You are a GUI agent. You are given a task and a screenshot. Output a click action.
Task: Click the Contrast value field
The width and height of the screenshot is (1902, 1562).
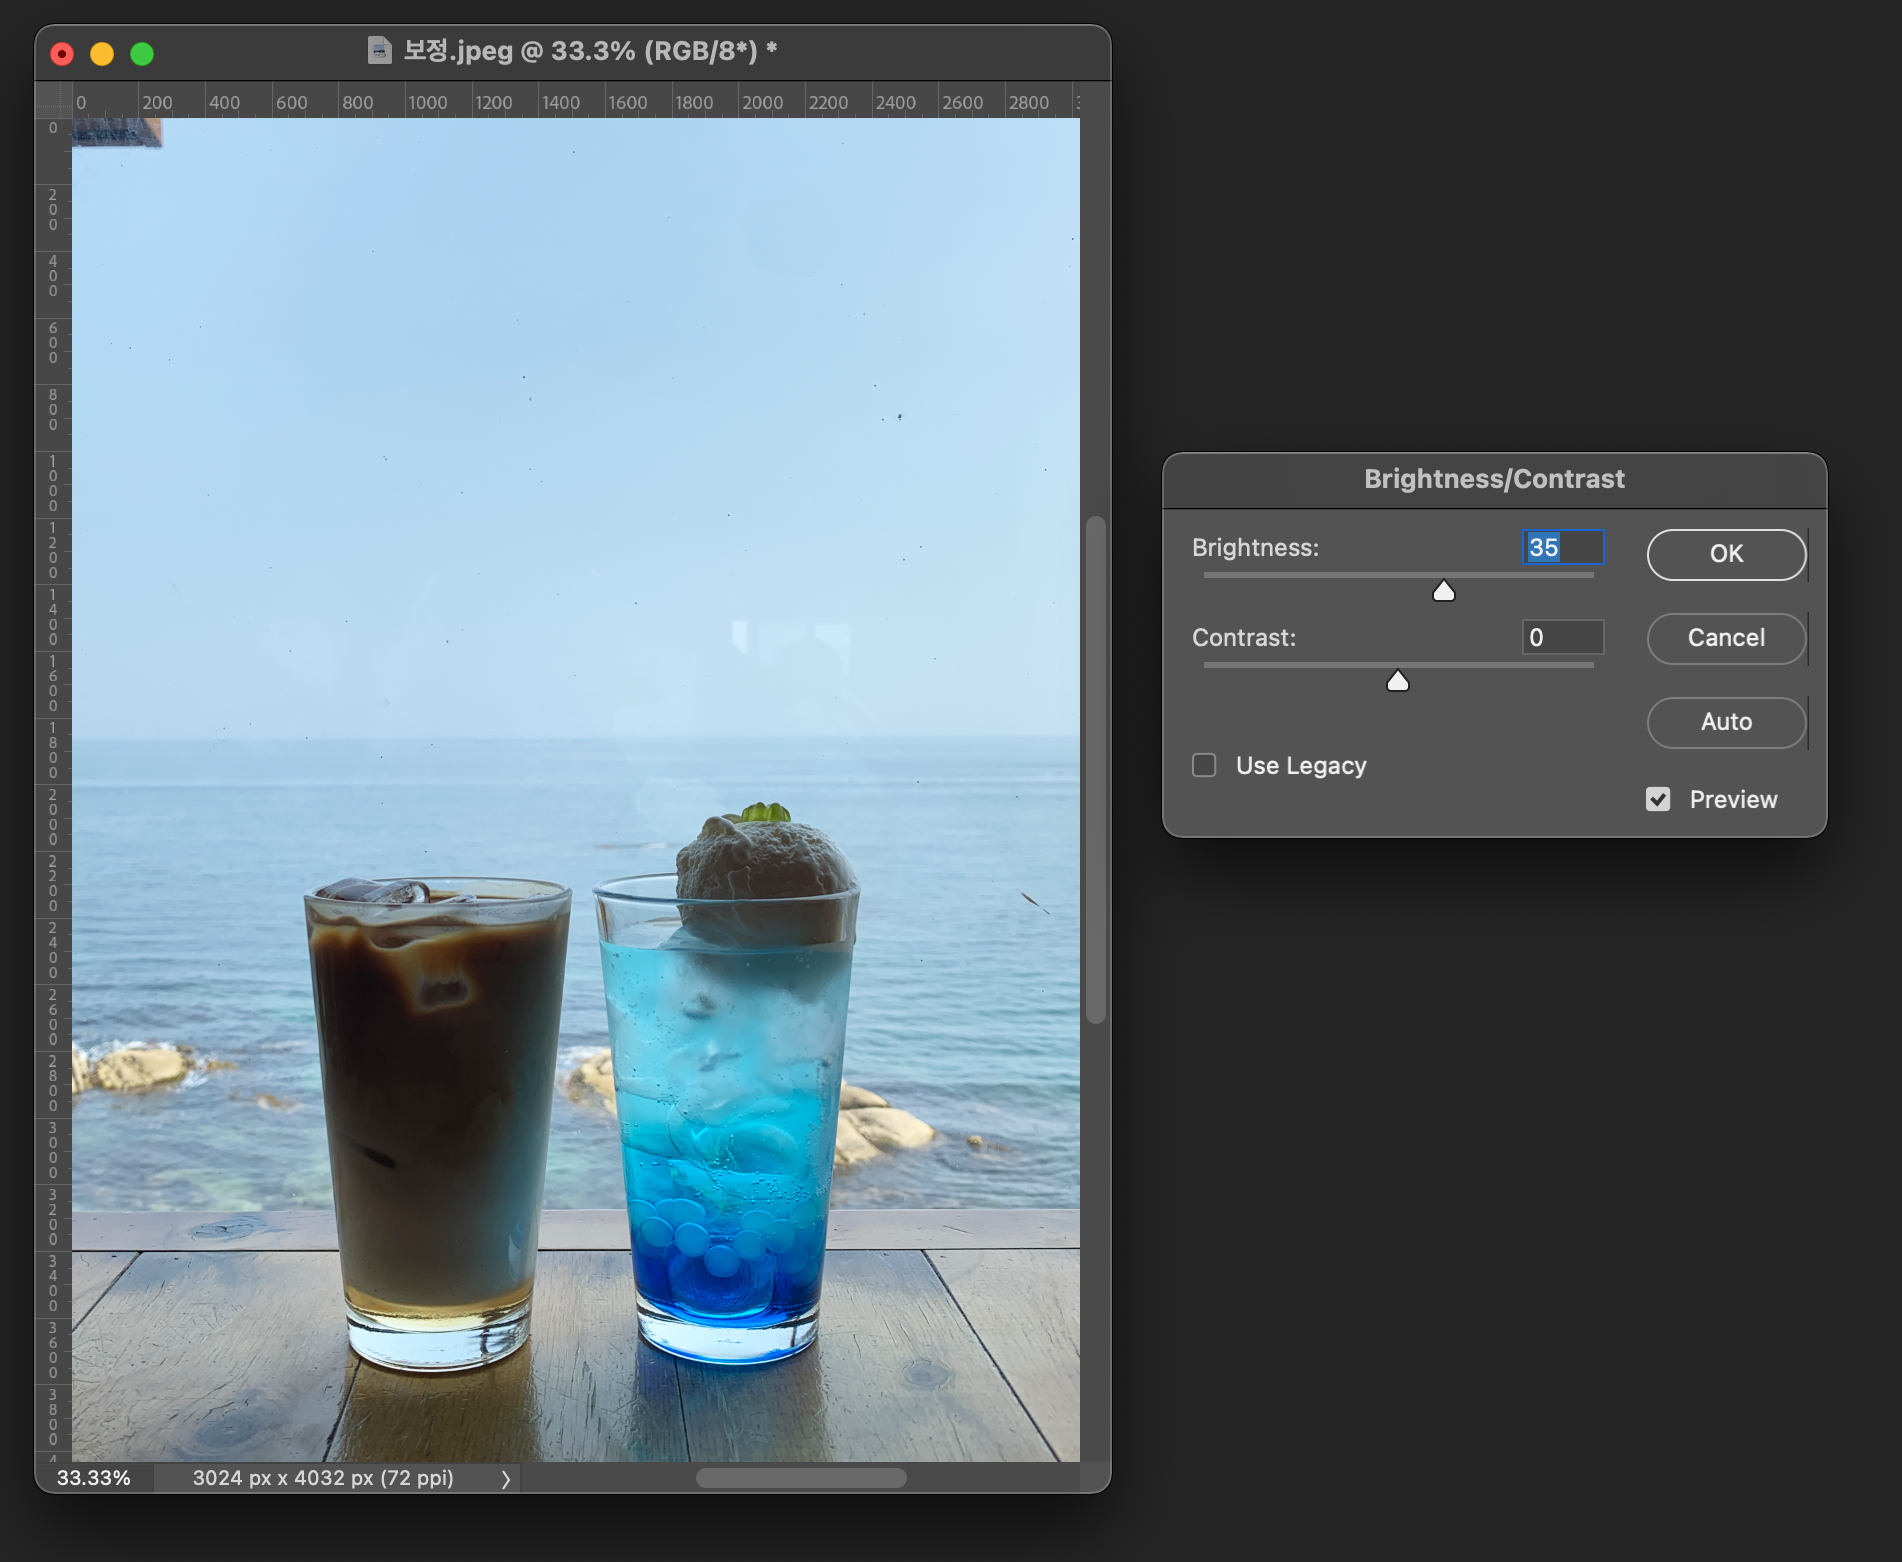(x=1563, y=637)
